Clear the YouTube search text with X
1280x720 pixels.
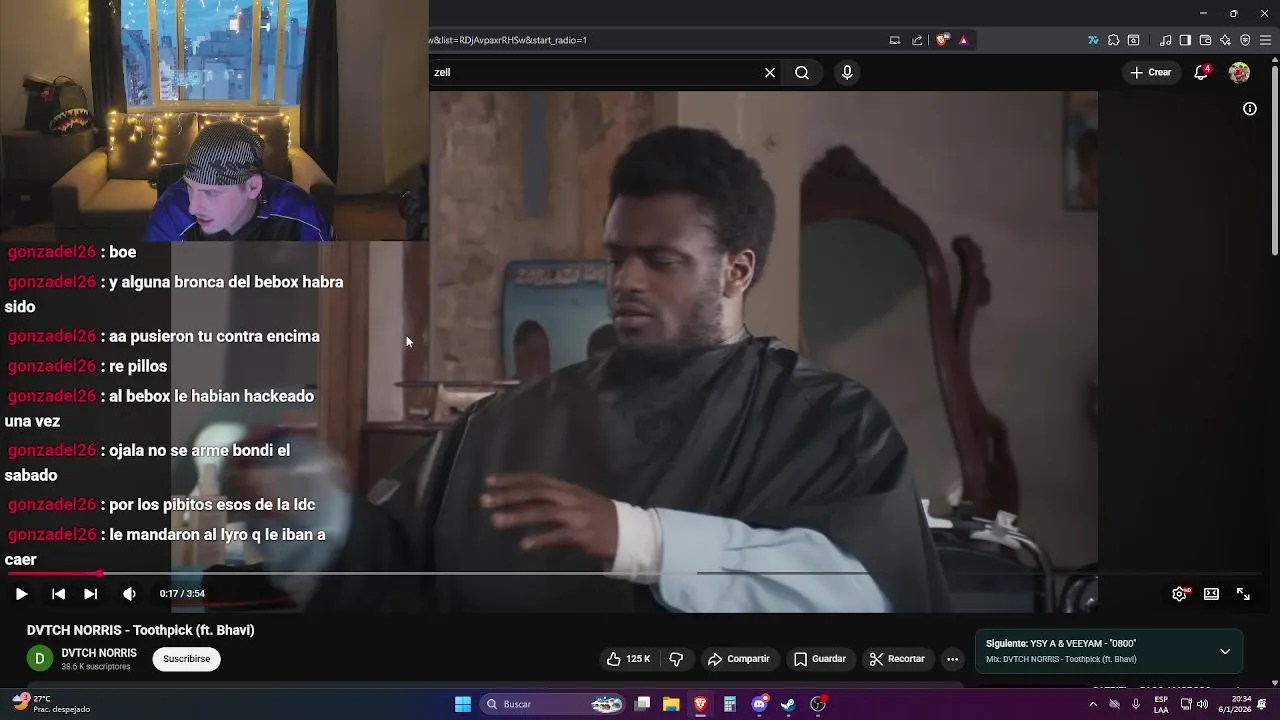click(770, 72)
